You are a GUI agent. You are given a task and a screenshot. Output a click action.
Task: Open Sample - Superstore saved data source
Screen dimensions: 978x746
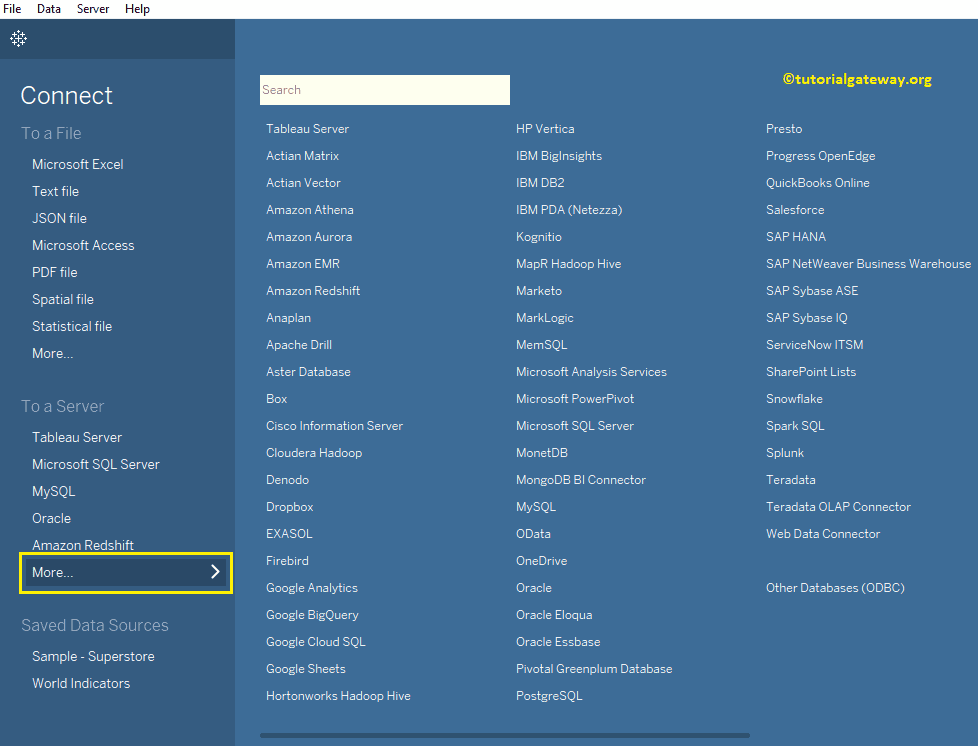click(94, 656)
